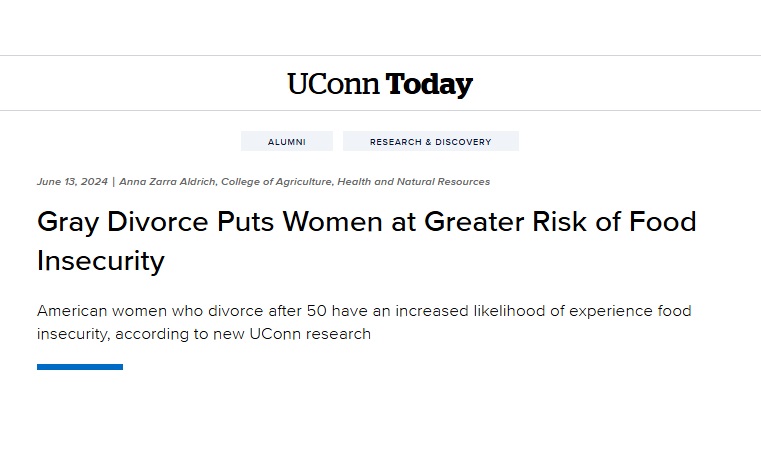
Task: Click the bold word Today in masthead
Action: 429,85
